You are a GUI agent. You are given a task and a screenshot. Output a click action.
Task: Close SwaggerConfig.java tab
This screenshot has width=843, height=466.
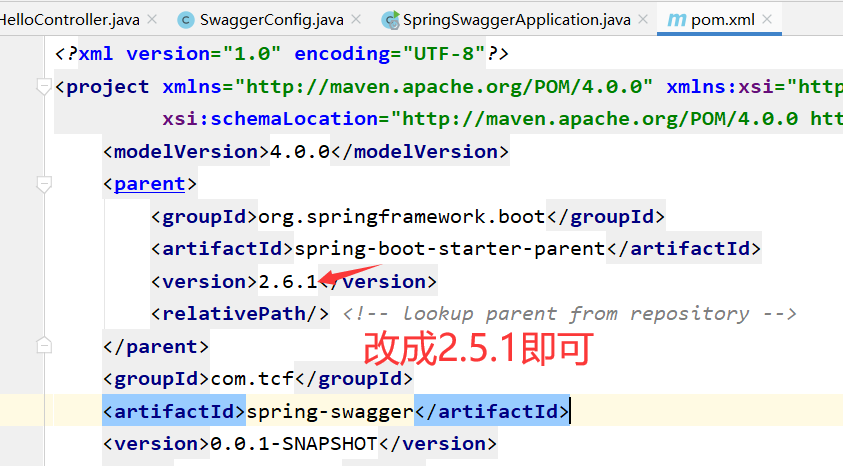pyautogui.click(x=356, y=19)
